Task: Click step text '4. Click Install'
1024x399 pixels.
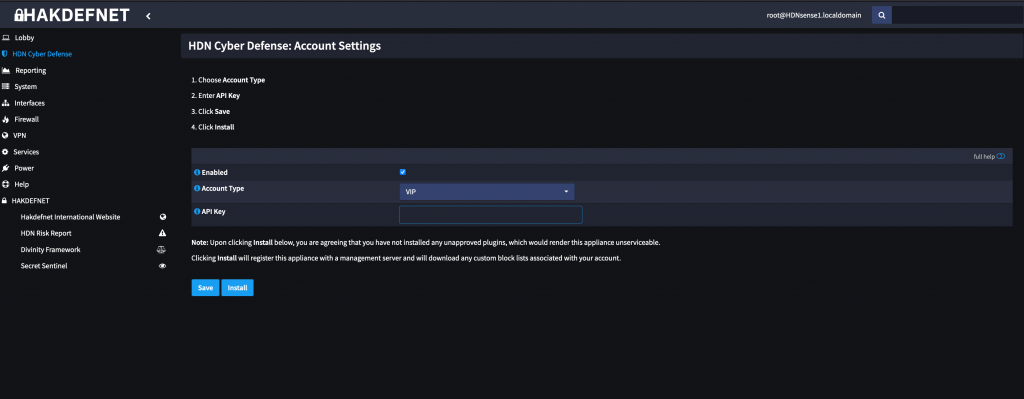Action: (213, 127)
